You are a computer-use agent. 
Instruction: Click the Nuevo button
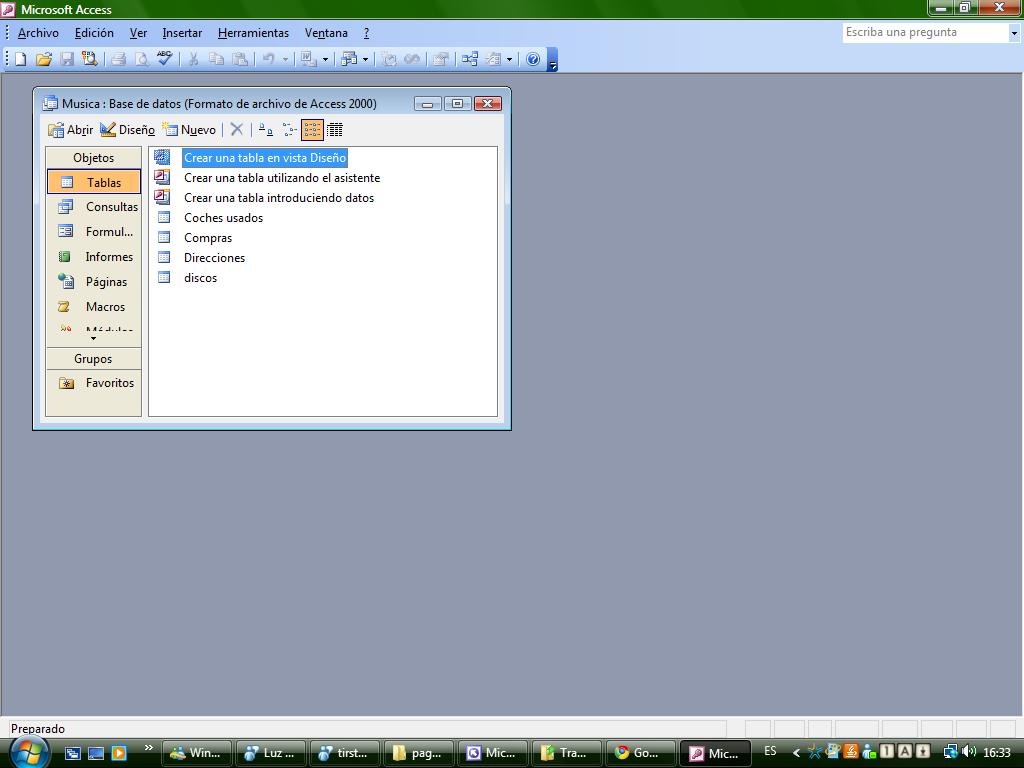pos(189,129)
